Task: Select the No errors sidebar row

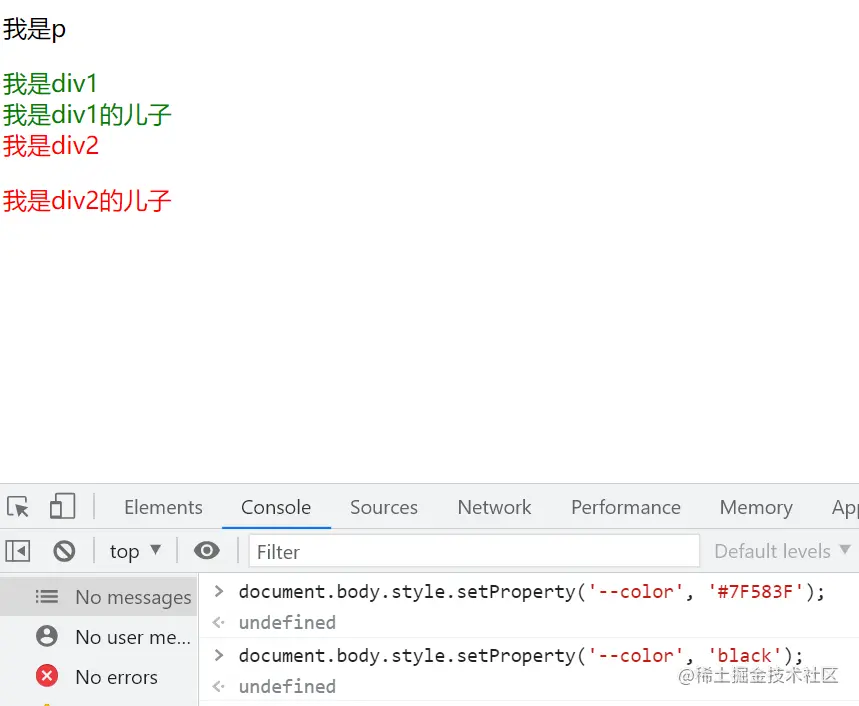Action: 99,676
